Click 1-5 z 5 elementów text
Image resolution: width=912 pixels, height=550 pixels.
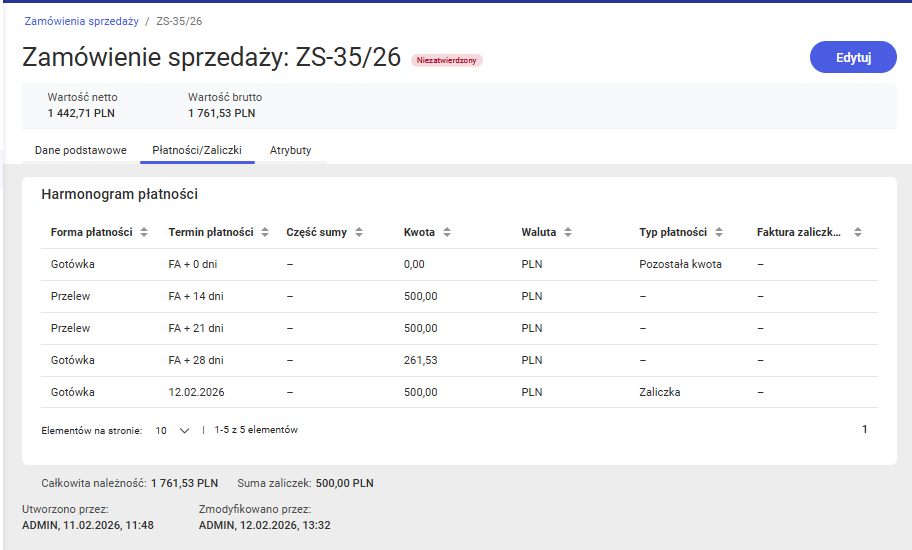(256, 430)
